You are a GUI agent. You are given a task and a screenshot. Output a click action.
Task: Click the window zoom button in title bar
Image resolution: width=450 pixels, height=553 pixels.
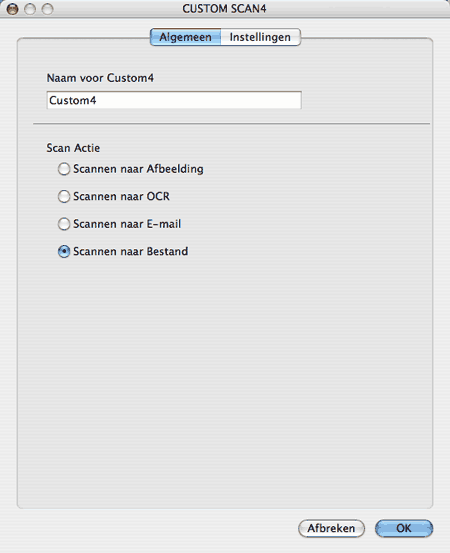[x=47, y=9]
